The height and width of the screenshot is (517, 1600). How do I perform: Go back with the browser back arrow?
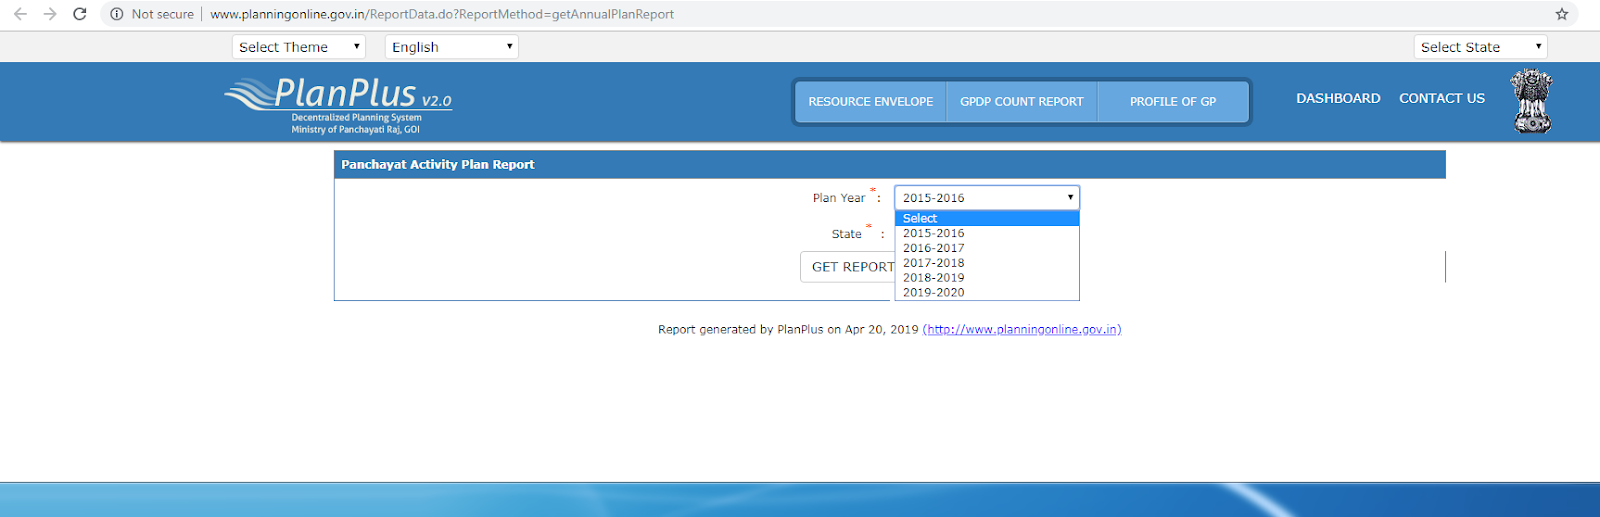(20, 14)
